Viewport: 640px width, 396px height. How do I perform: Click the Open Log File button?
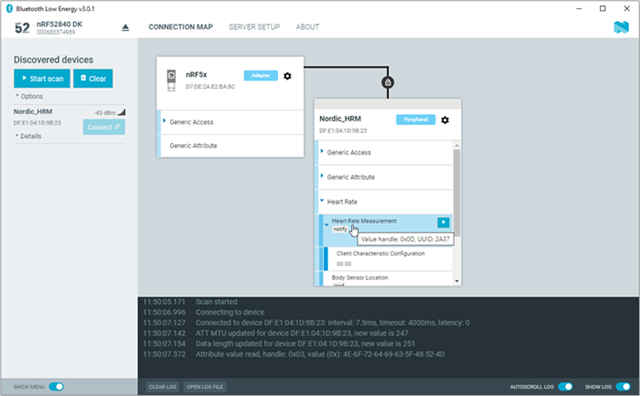(x=205, y=387)
